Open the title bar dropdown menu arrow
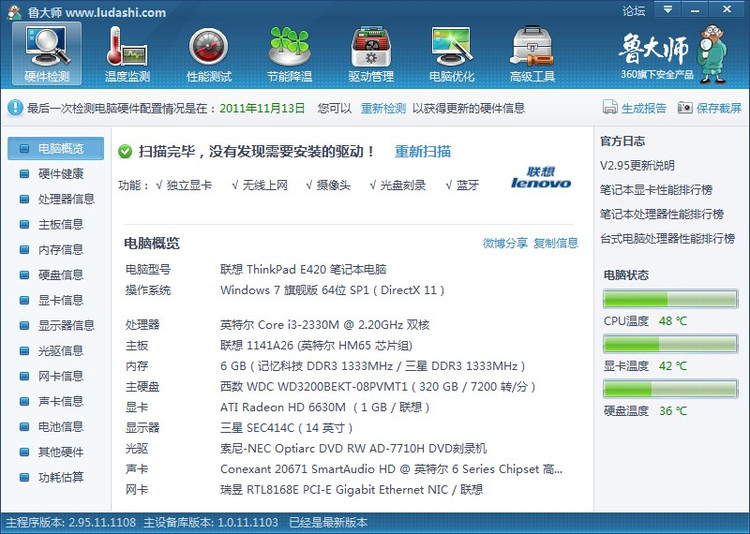 tap(667, 10)
